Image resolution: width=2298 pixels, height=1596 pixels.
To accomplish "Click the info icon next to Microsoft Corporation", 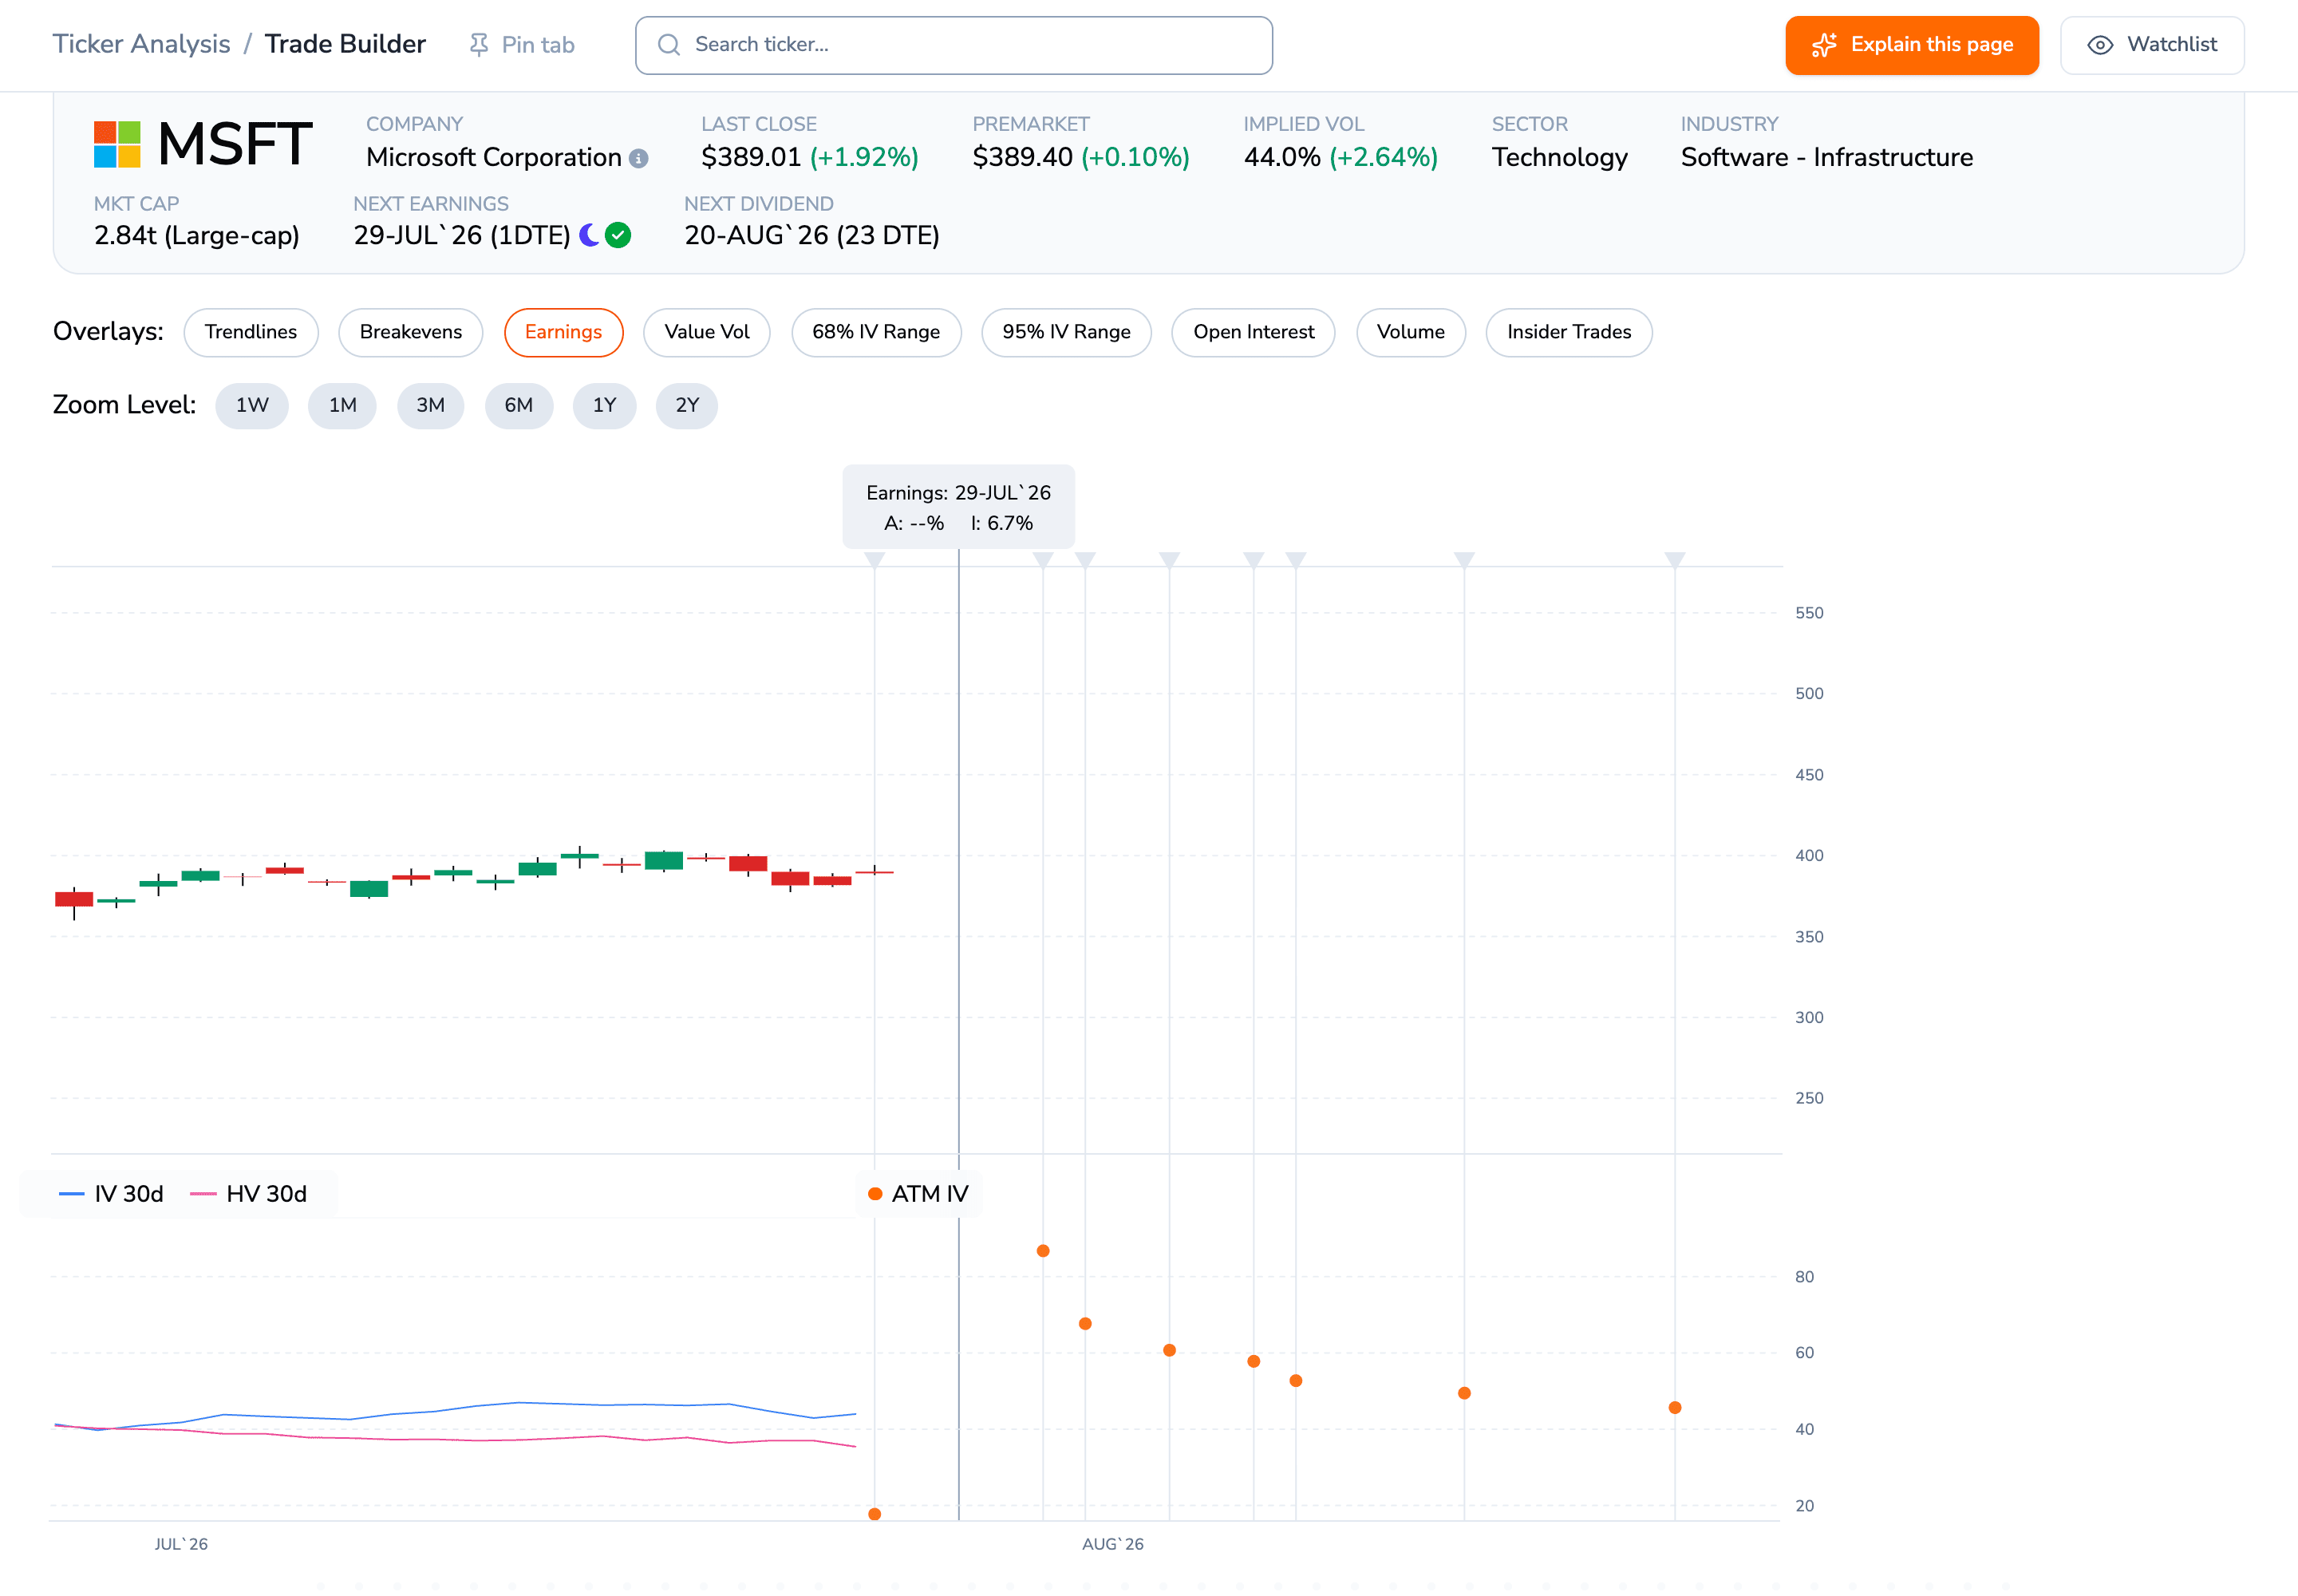I will point(639,159).
